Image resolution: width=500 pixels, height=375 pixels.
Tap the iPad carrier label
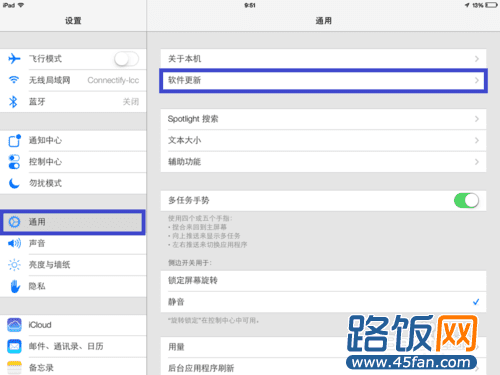point(9,5)
